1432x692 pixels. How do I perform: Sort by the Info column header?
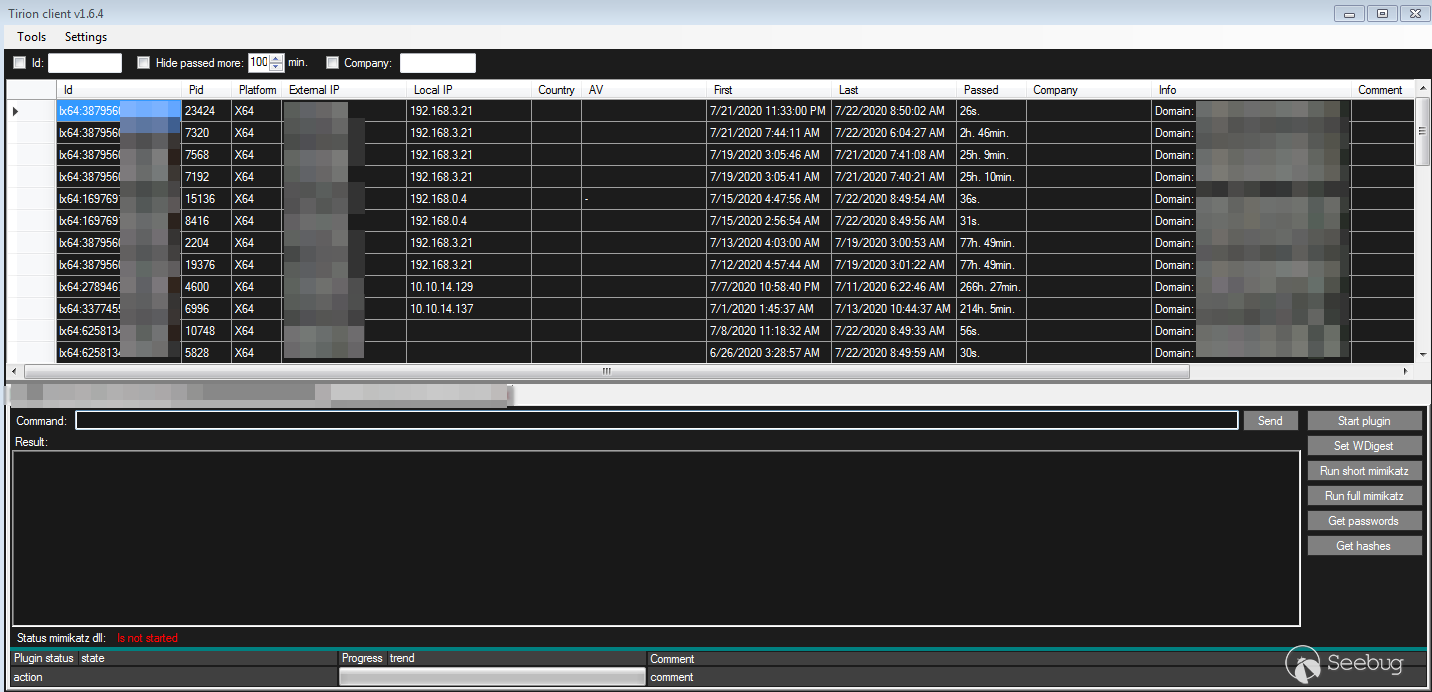point(1251,90)
